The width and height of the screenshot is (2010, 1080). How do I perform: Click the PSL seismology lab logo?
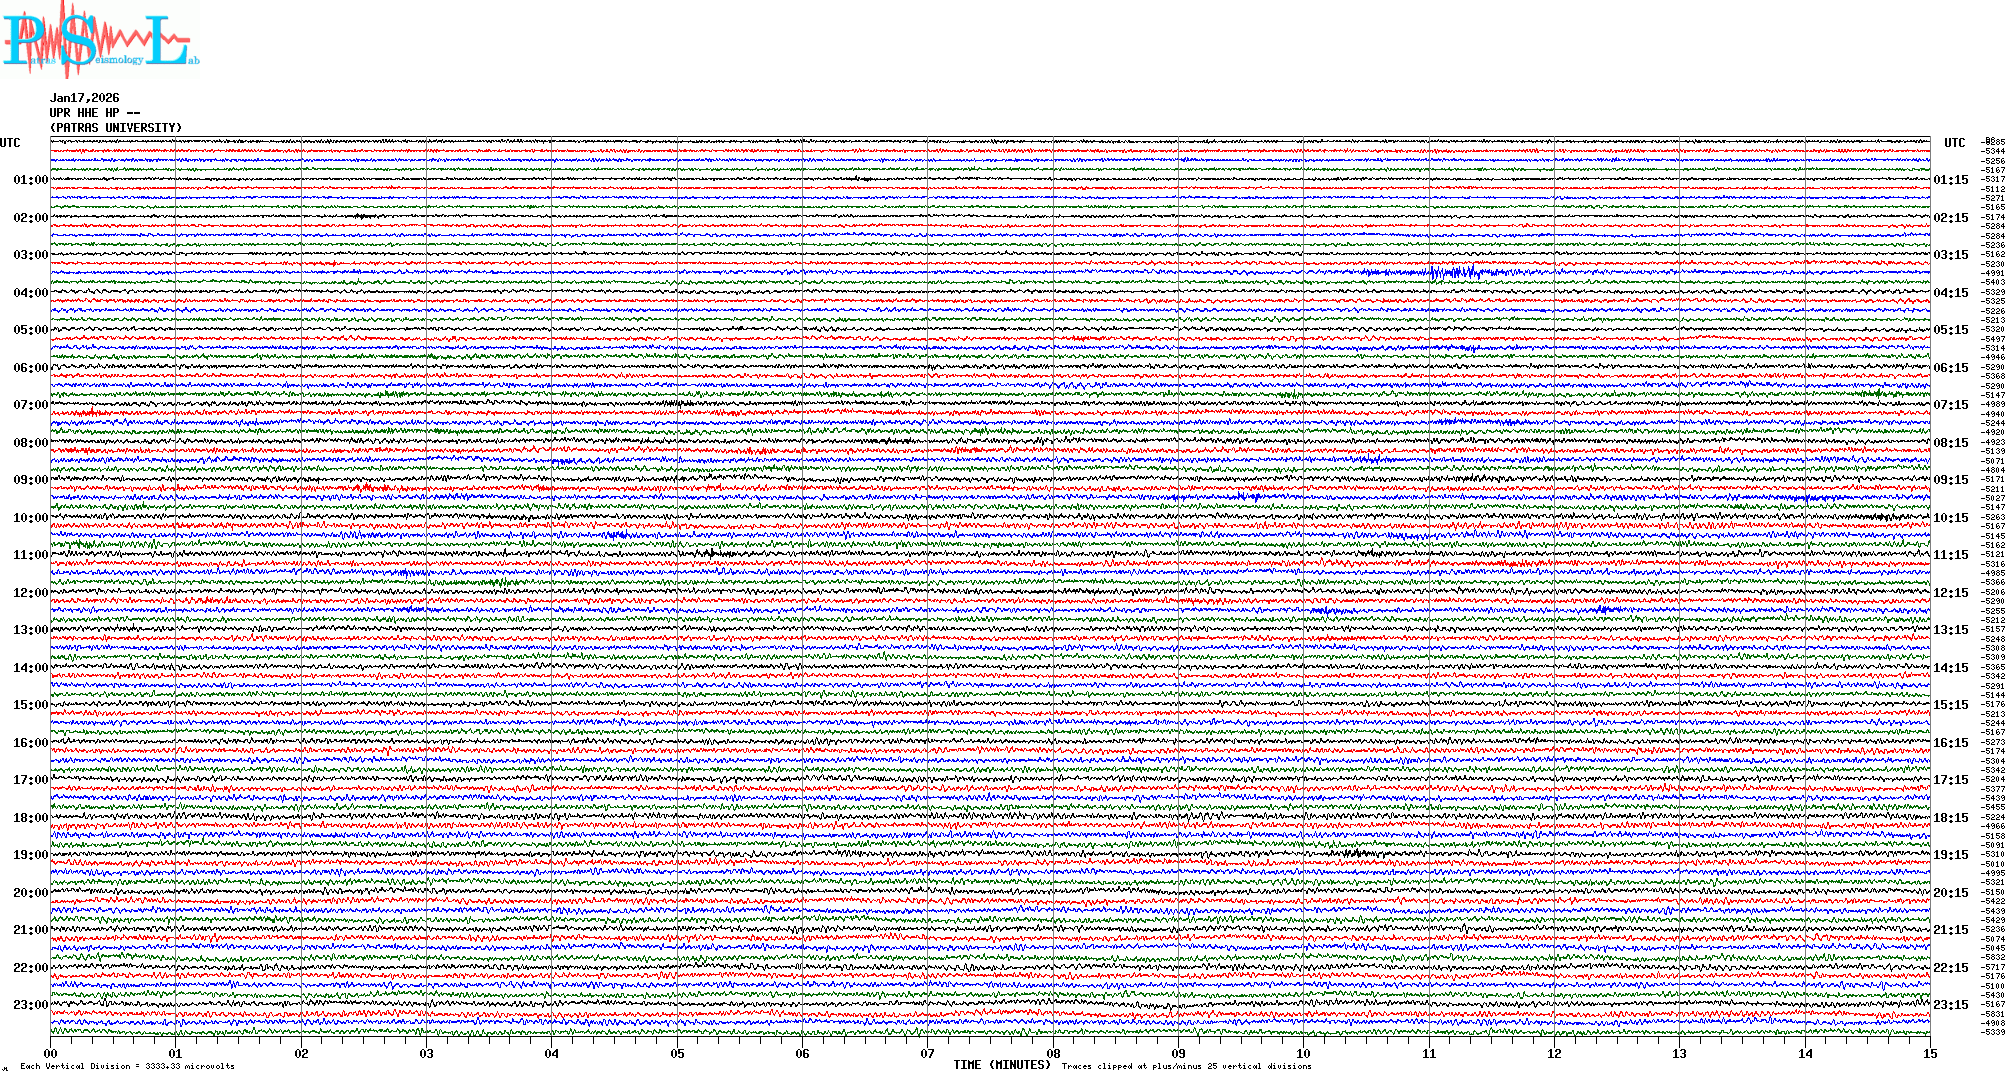[x=98, y=40]
